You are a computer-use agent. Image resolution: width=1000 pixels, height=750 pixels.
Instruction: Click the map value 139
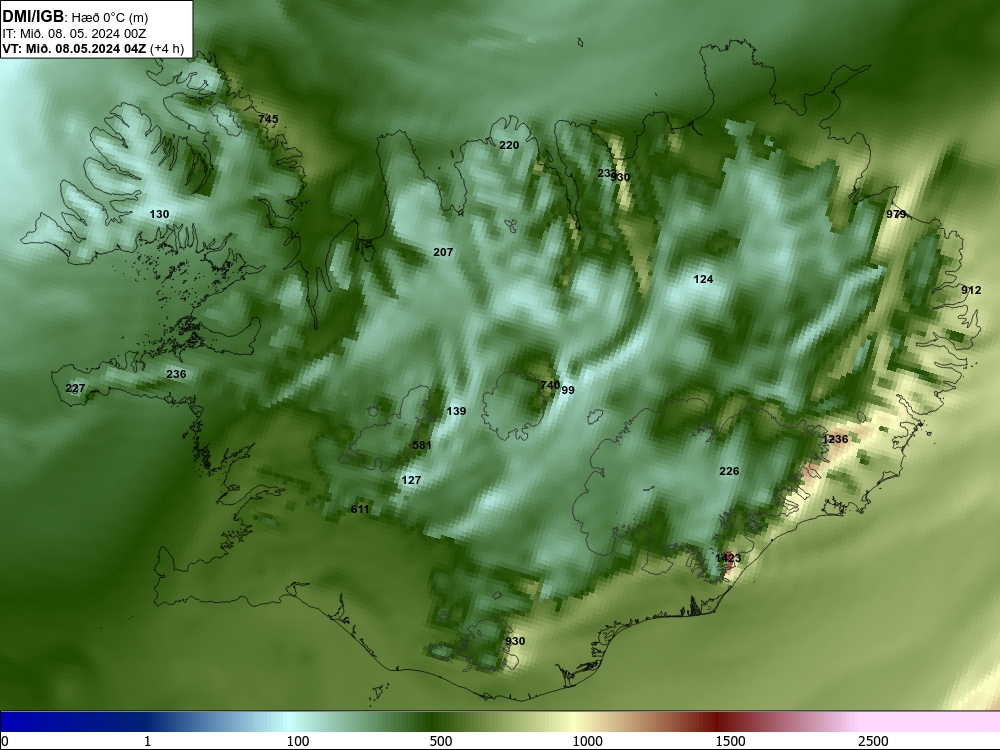[x=456, y=411]
